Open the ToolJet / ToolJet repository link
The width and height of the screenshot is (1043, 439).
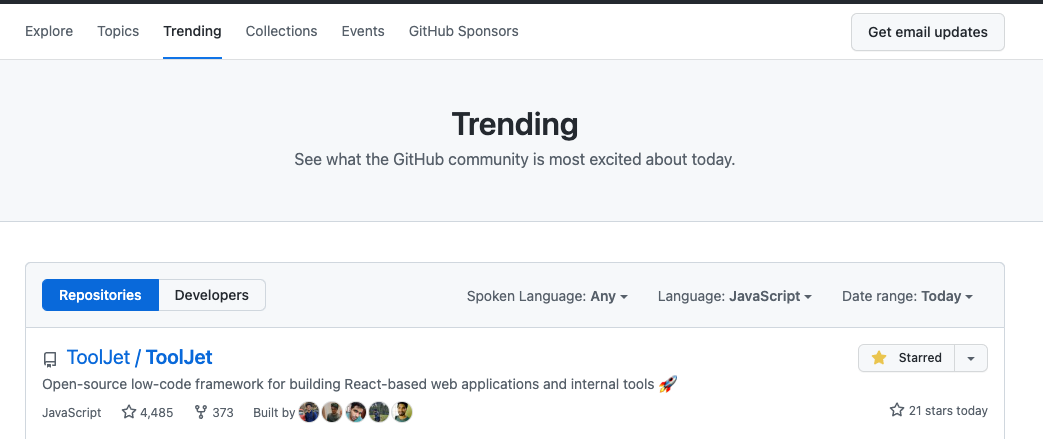point(140,357)
